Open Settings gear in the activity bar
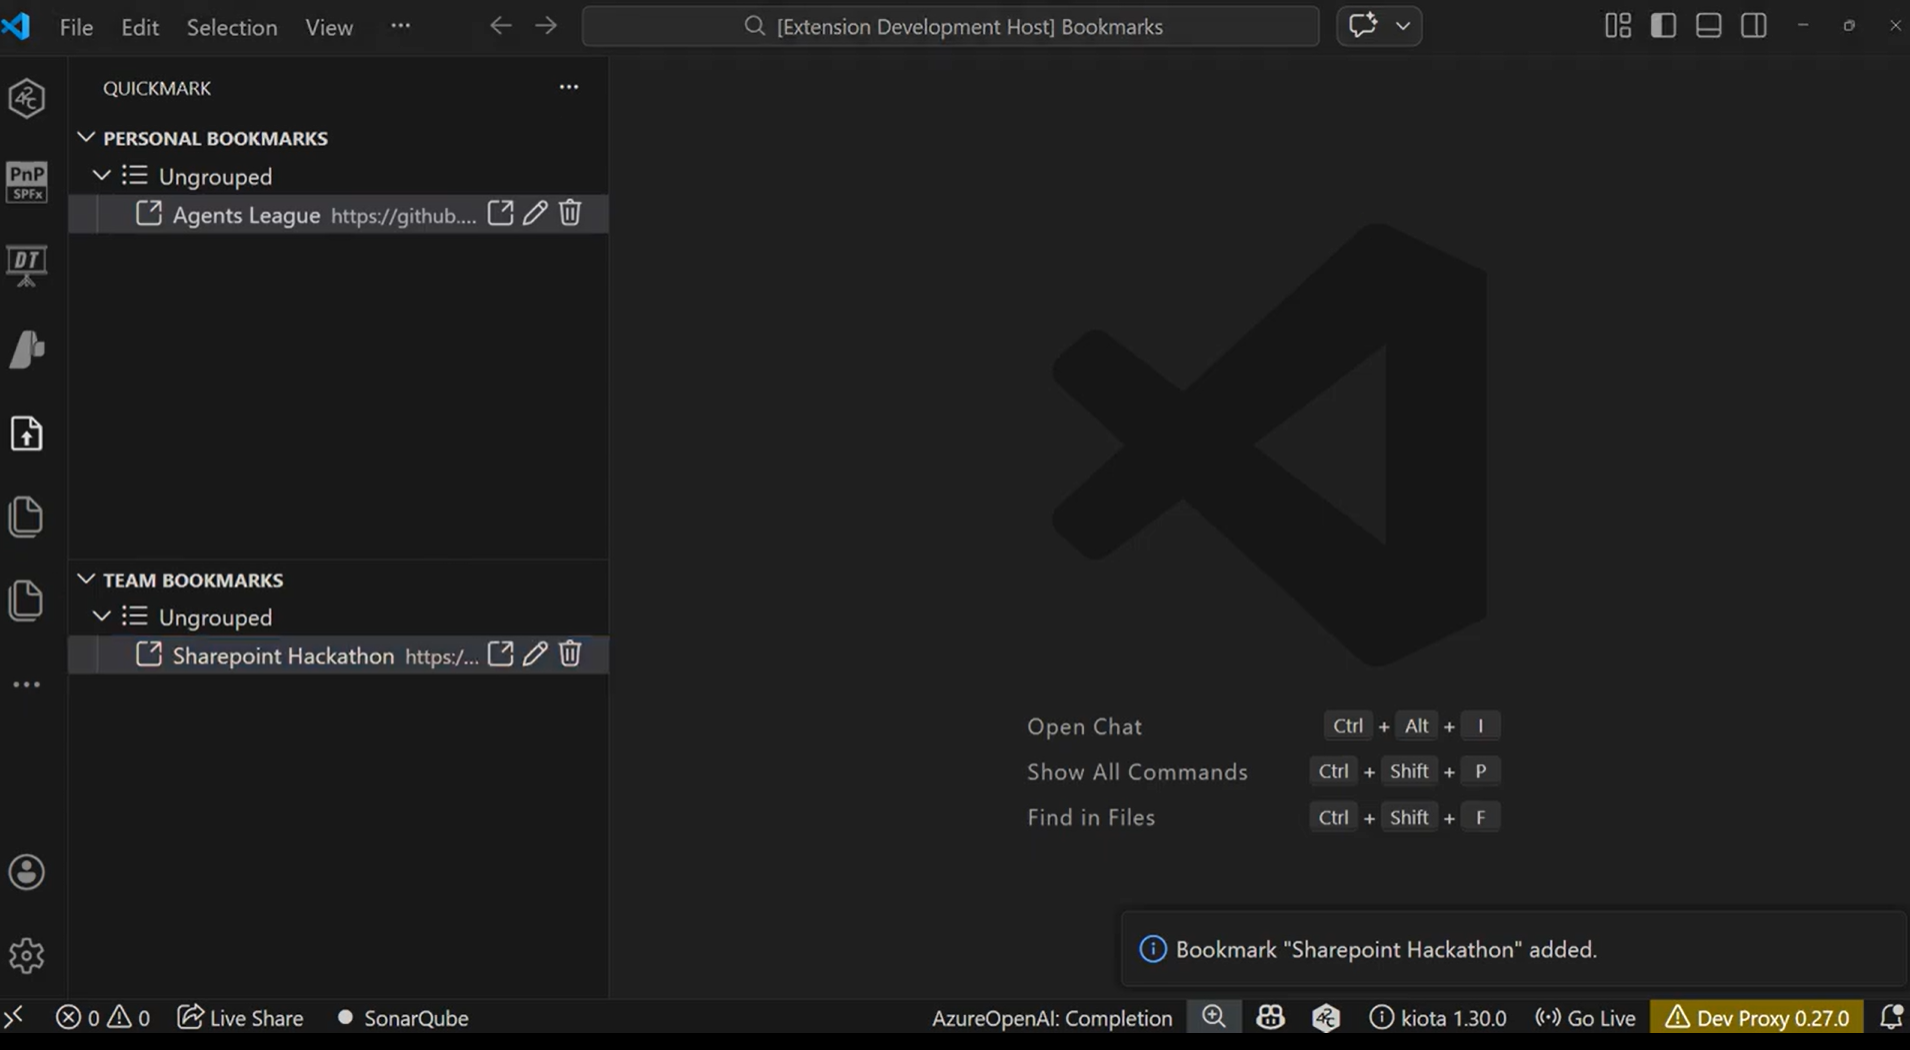 click(26, 955)
